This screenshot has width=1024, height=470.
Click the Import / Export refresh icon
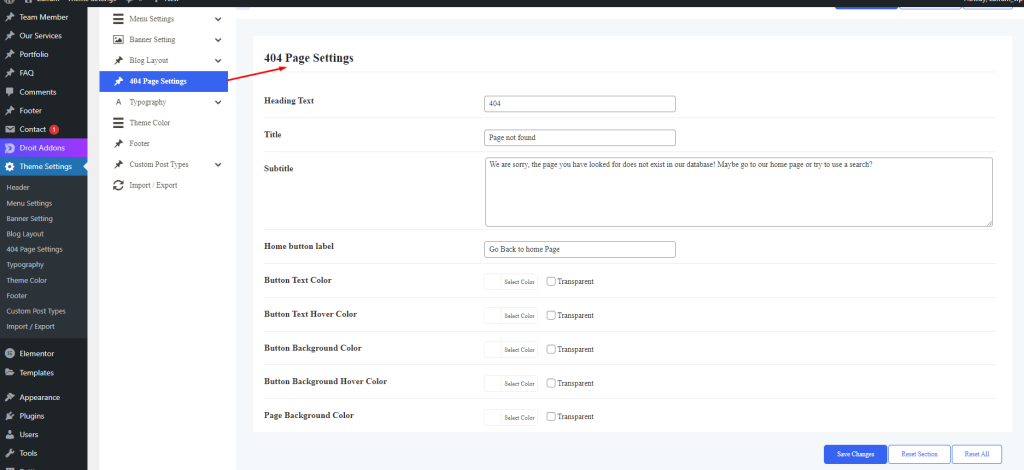click(118, 185)
